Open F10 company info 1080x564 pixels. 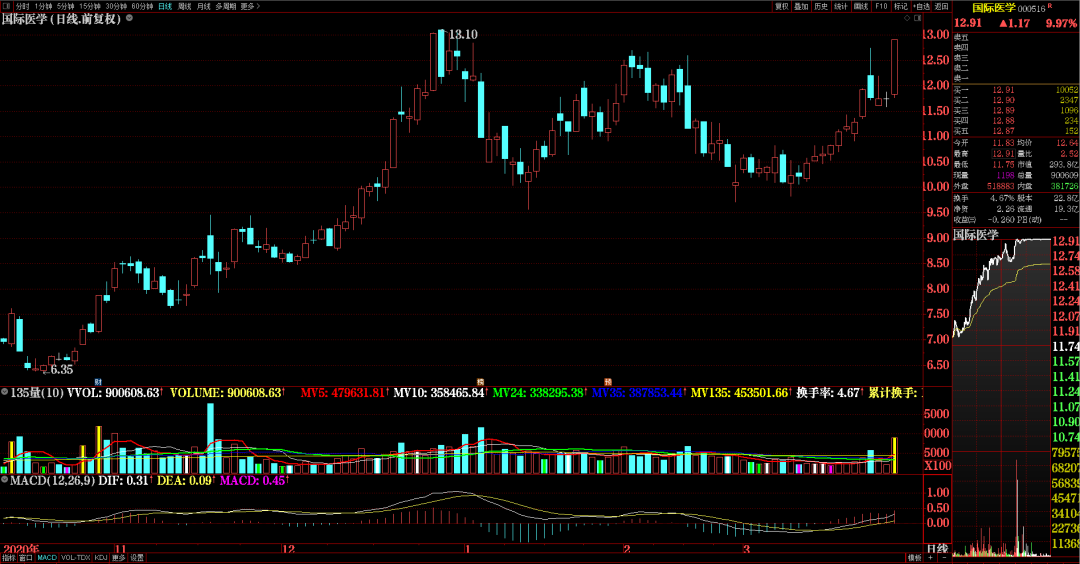pyautogui.click(x=881, y=6)
